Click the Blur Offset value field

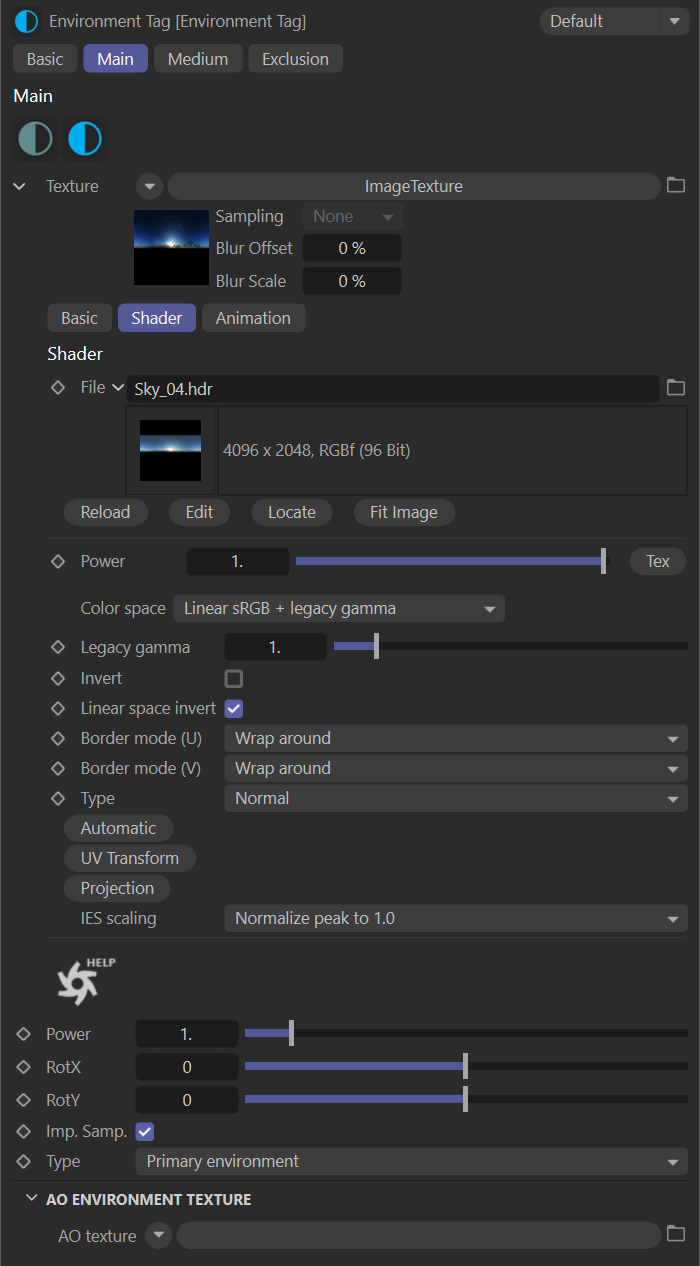coord(351,248)
